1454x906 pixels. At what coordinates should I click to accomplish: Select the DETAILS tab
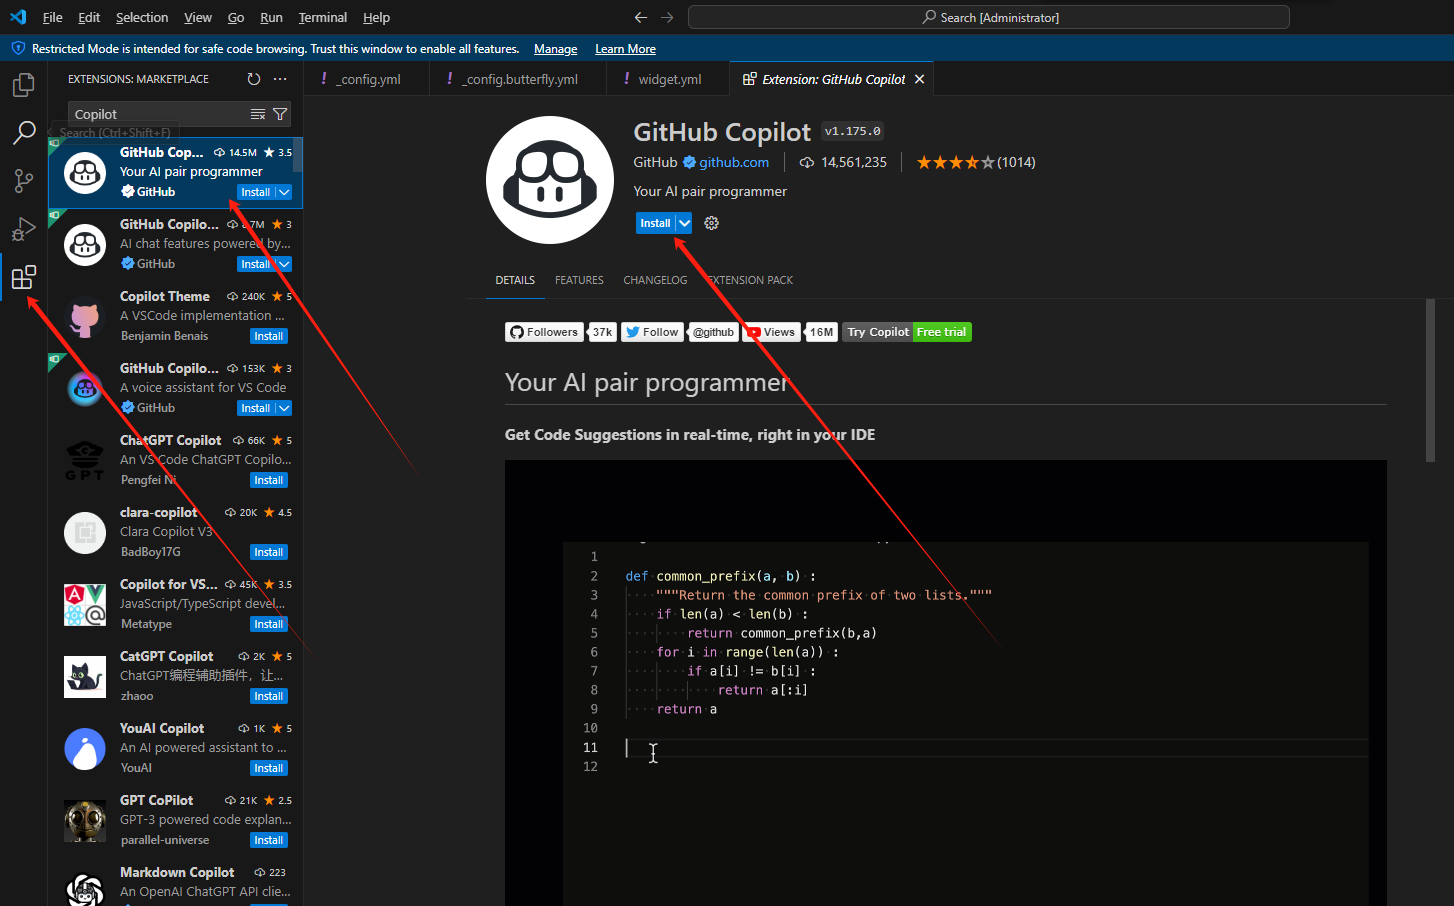point(515,280)
